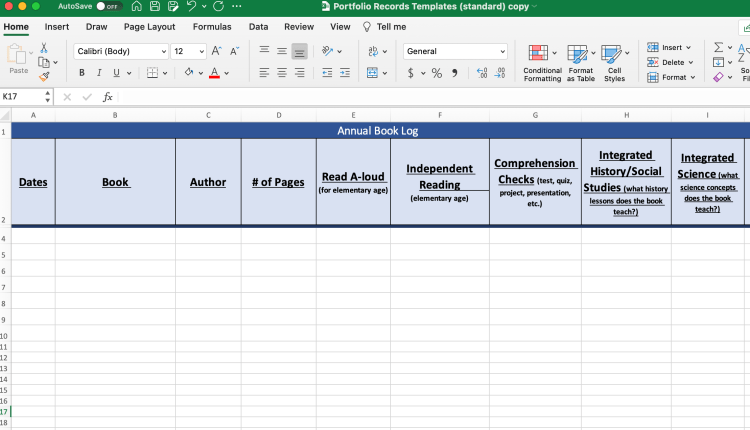
Task: Click the Conditional Formatting button
Action: click(542, 62)
